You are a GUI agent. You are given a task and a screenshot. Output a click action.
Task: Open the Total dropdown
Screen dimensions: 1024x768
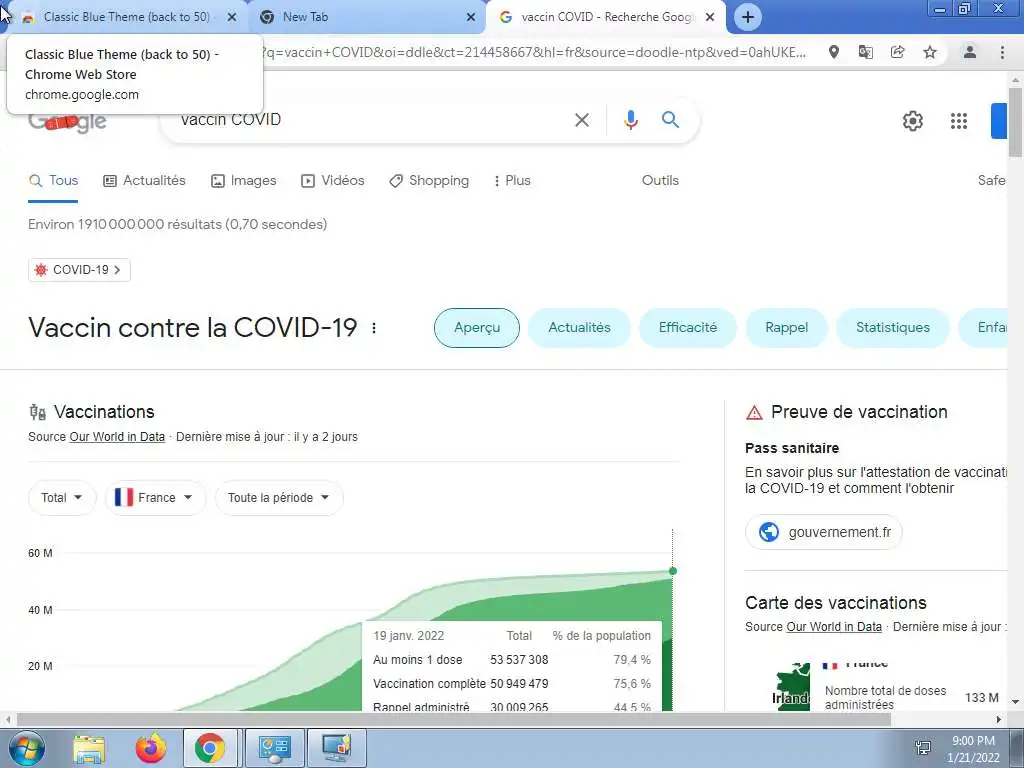pyautogui.click(x=62, y=498)
